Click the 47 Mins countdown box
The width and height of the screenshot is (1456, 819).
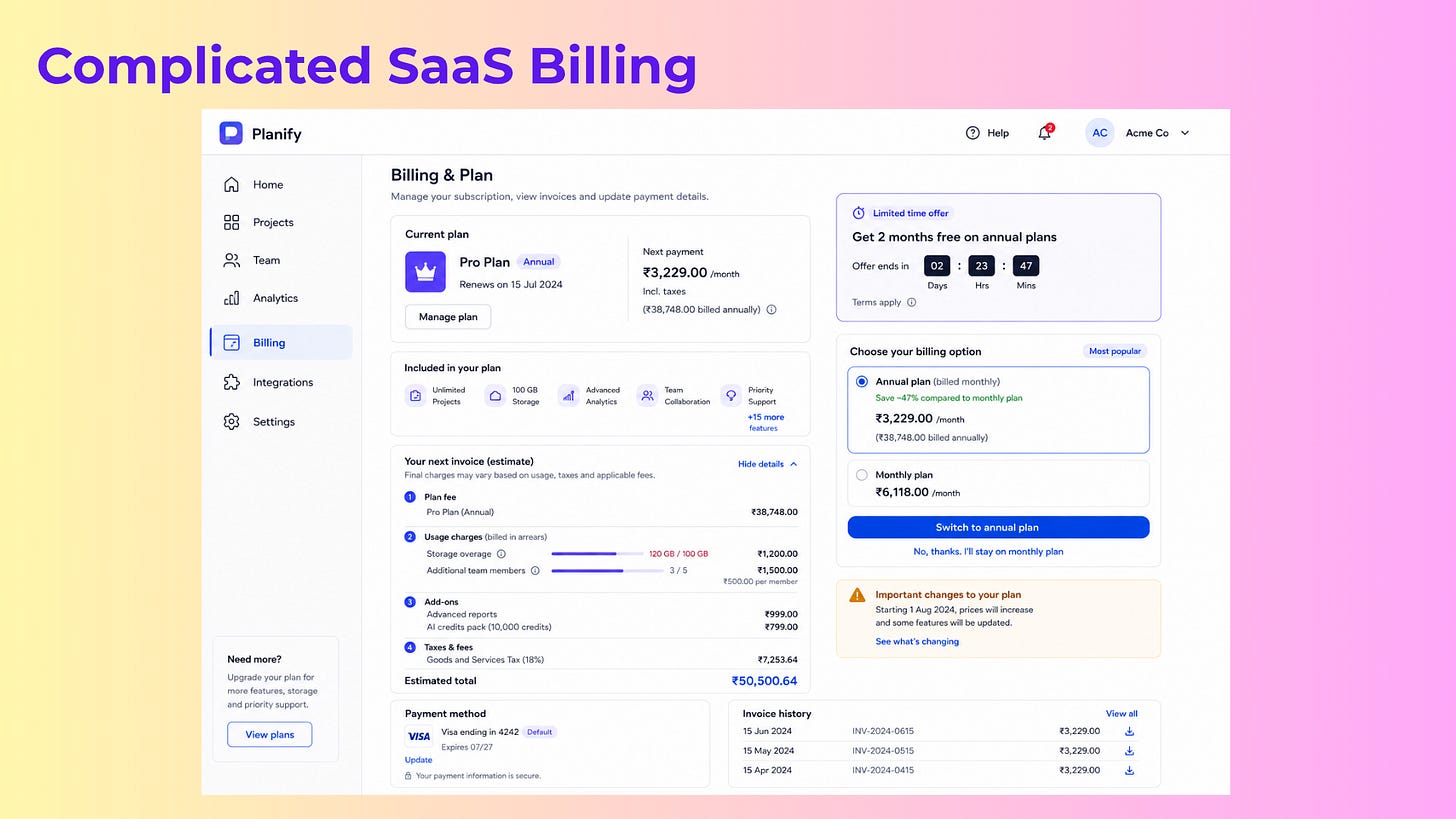click(x=1026, y=266)
